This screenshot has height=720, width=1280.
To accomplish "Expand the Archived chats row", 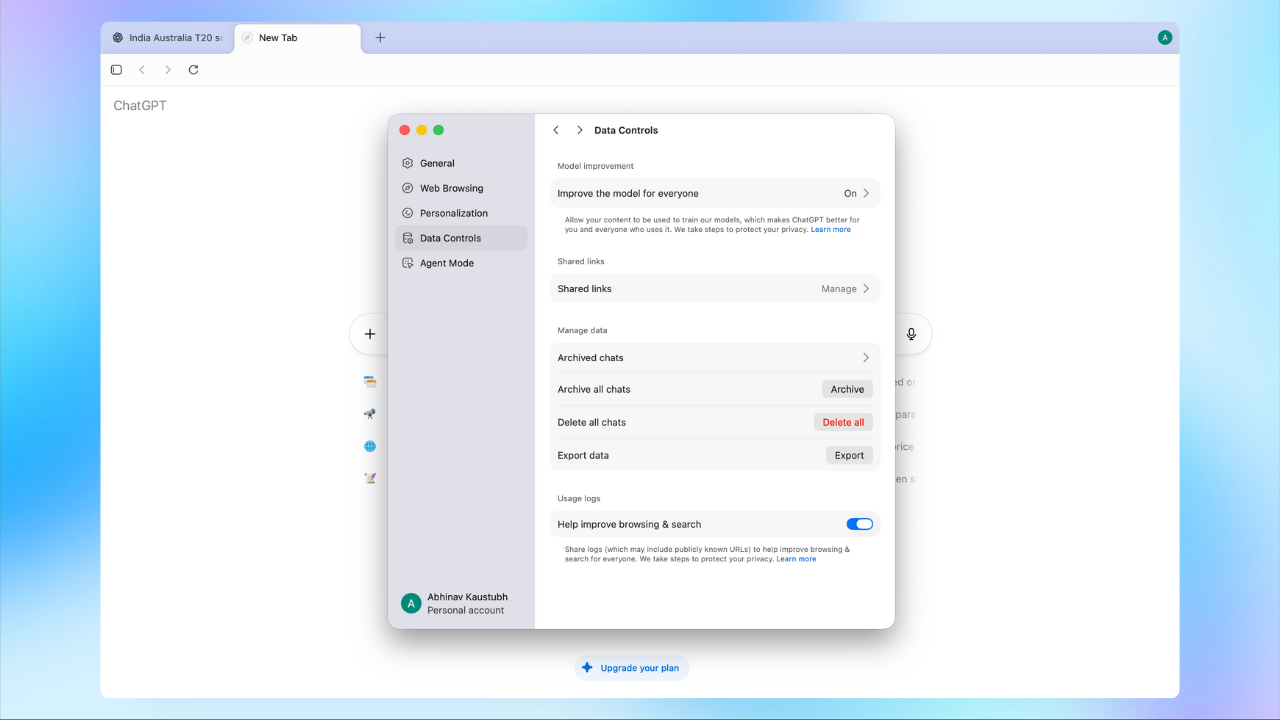I will click(715, 358).
